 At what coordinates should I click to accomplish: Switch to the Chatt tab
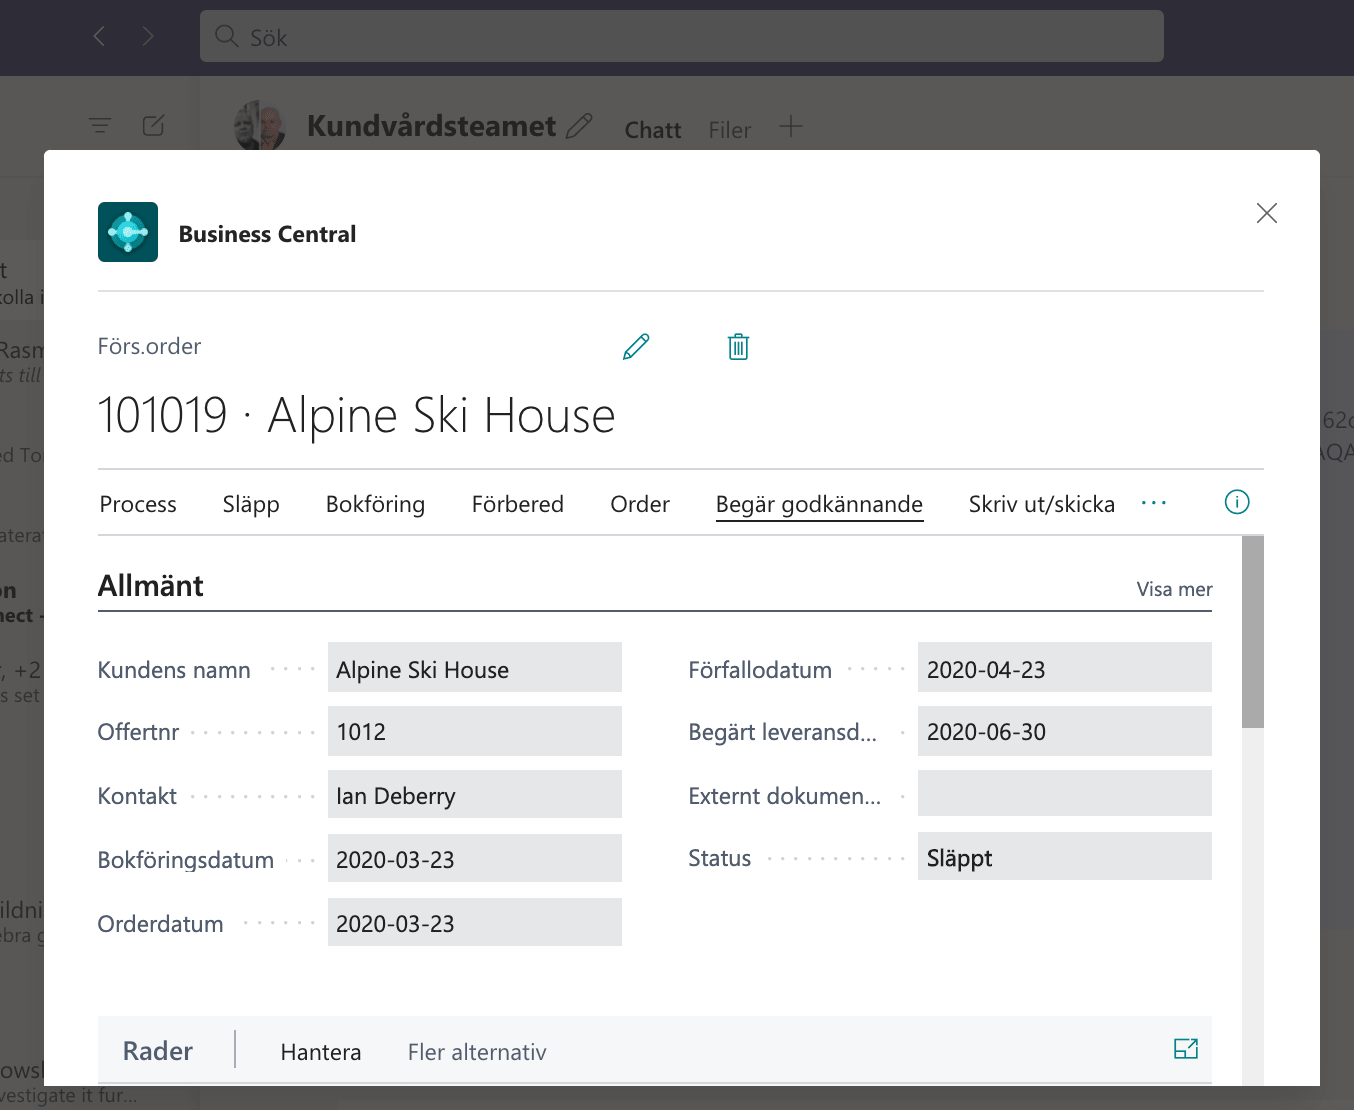653,130
